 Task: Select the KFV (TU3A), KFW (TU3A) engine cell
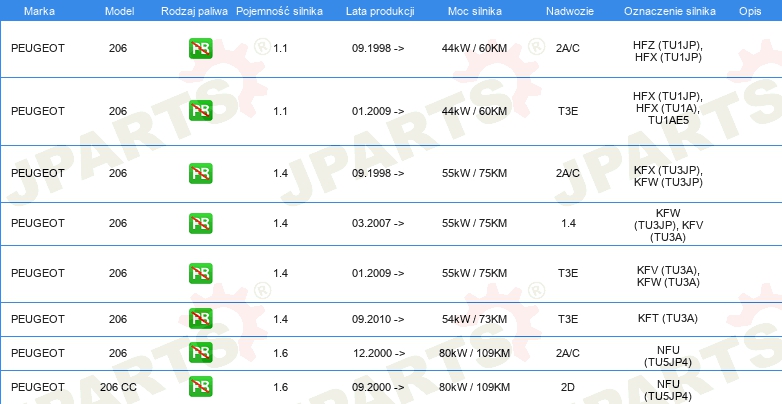pyautogui.click(x=668, y=276)
